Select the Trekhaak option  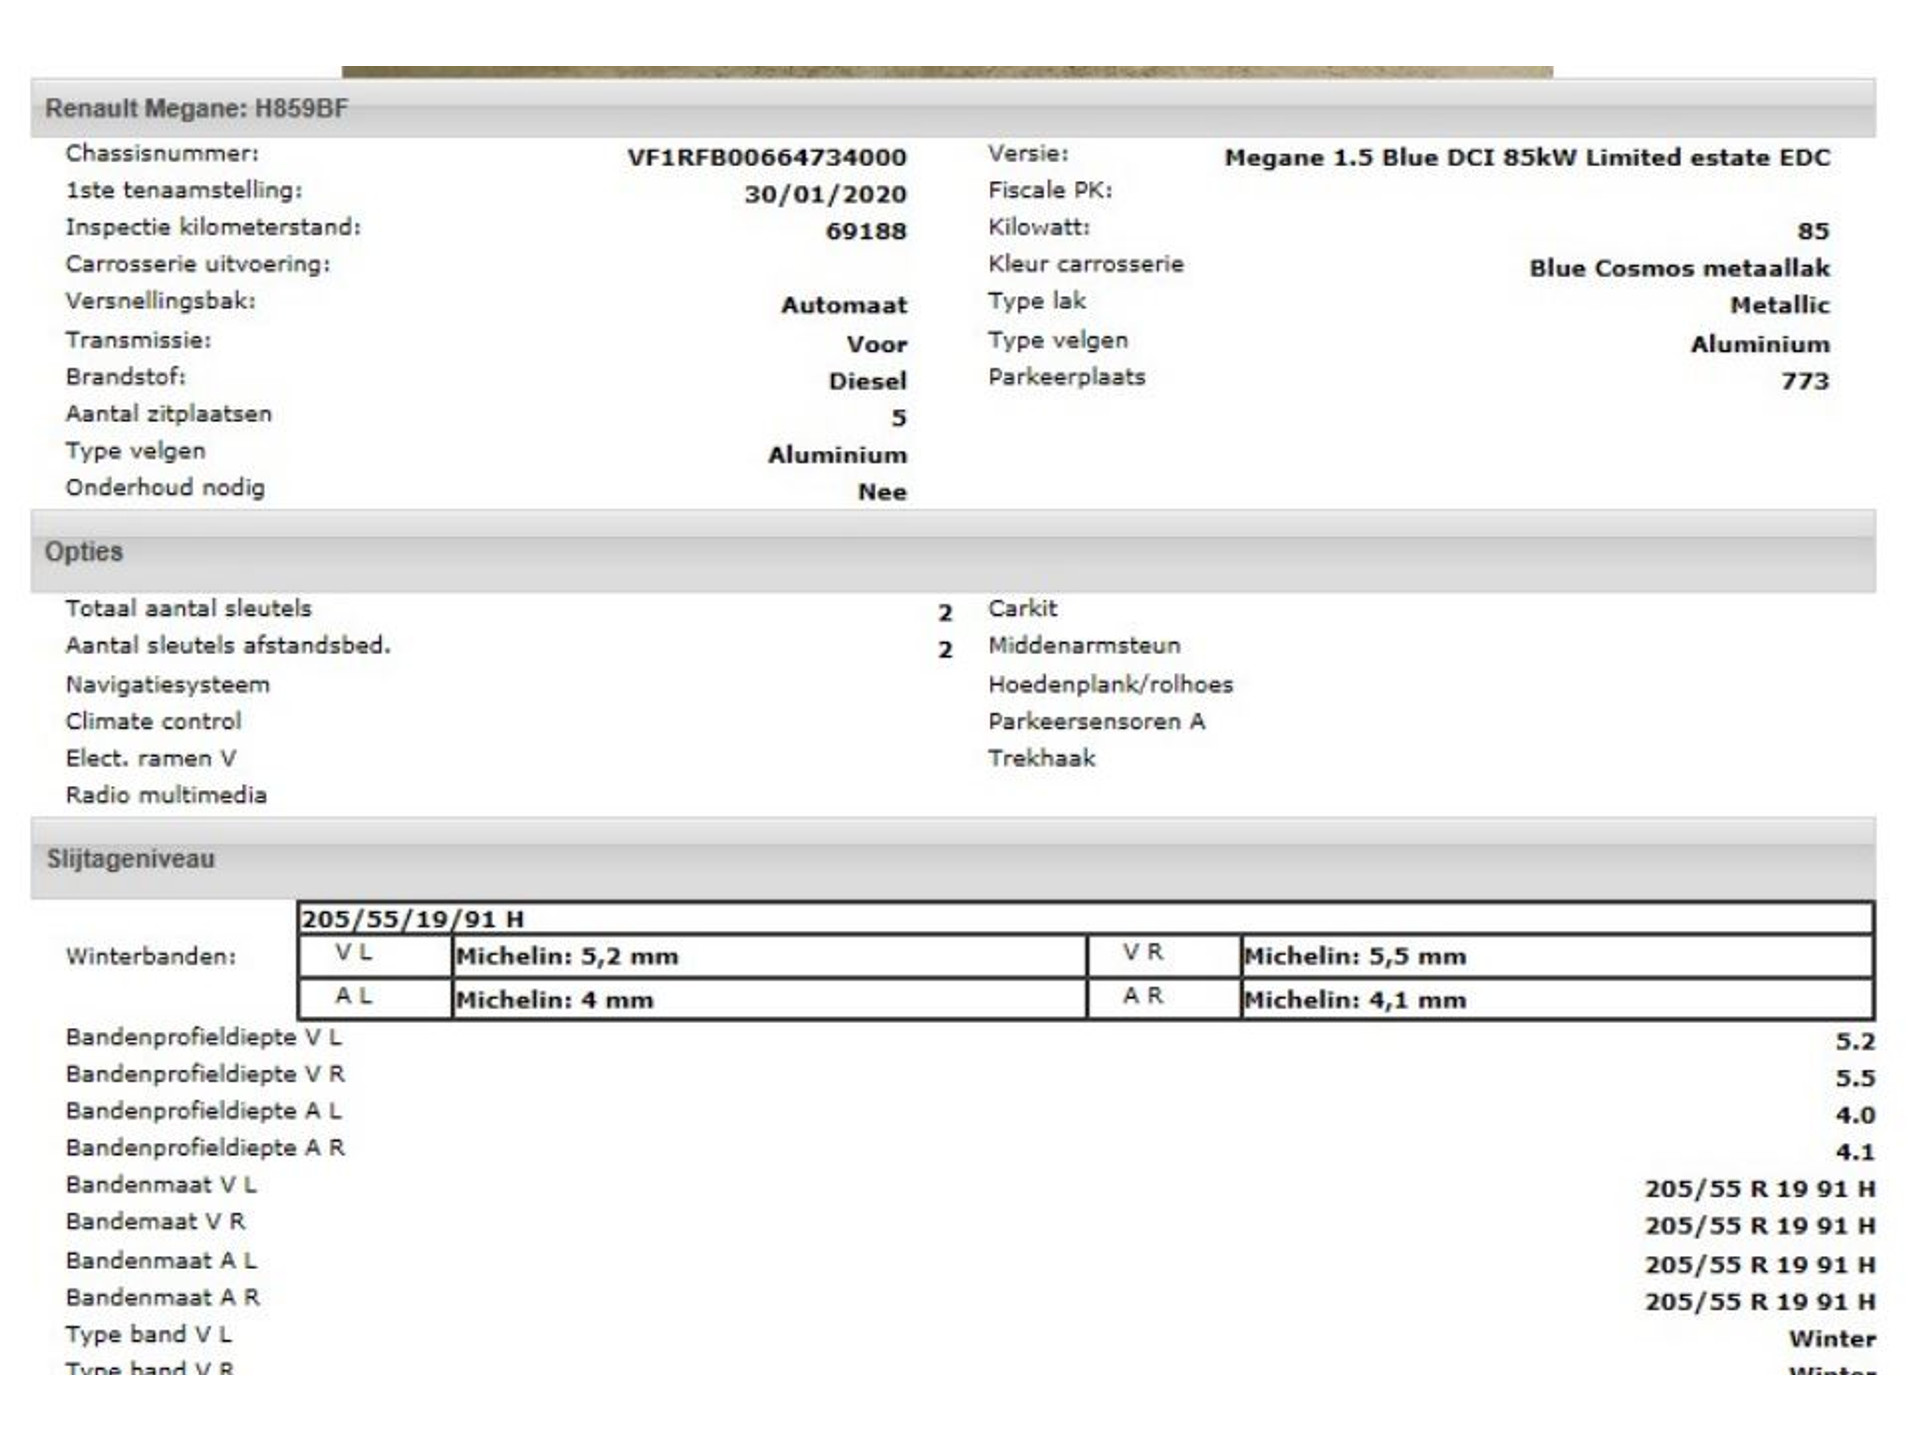(1041, 758)
